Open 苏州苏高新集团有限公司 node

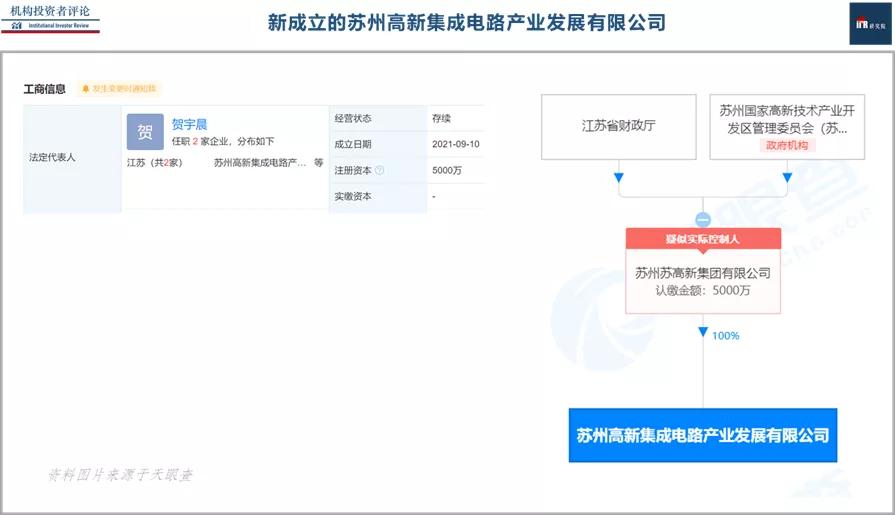[x=703, y=273]
